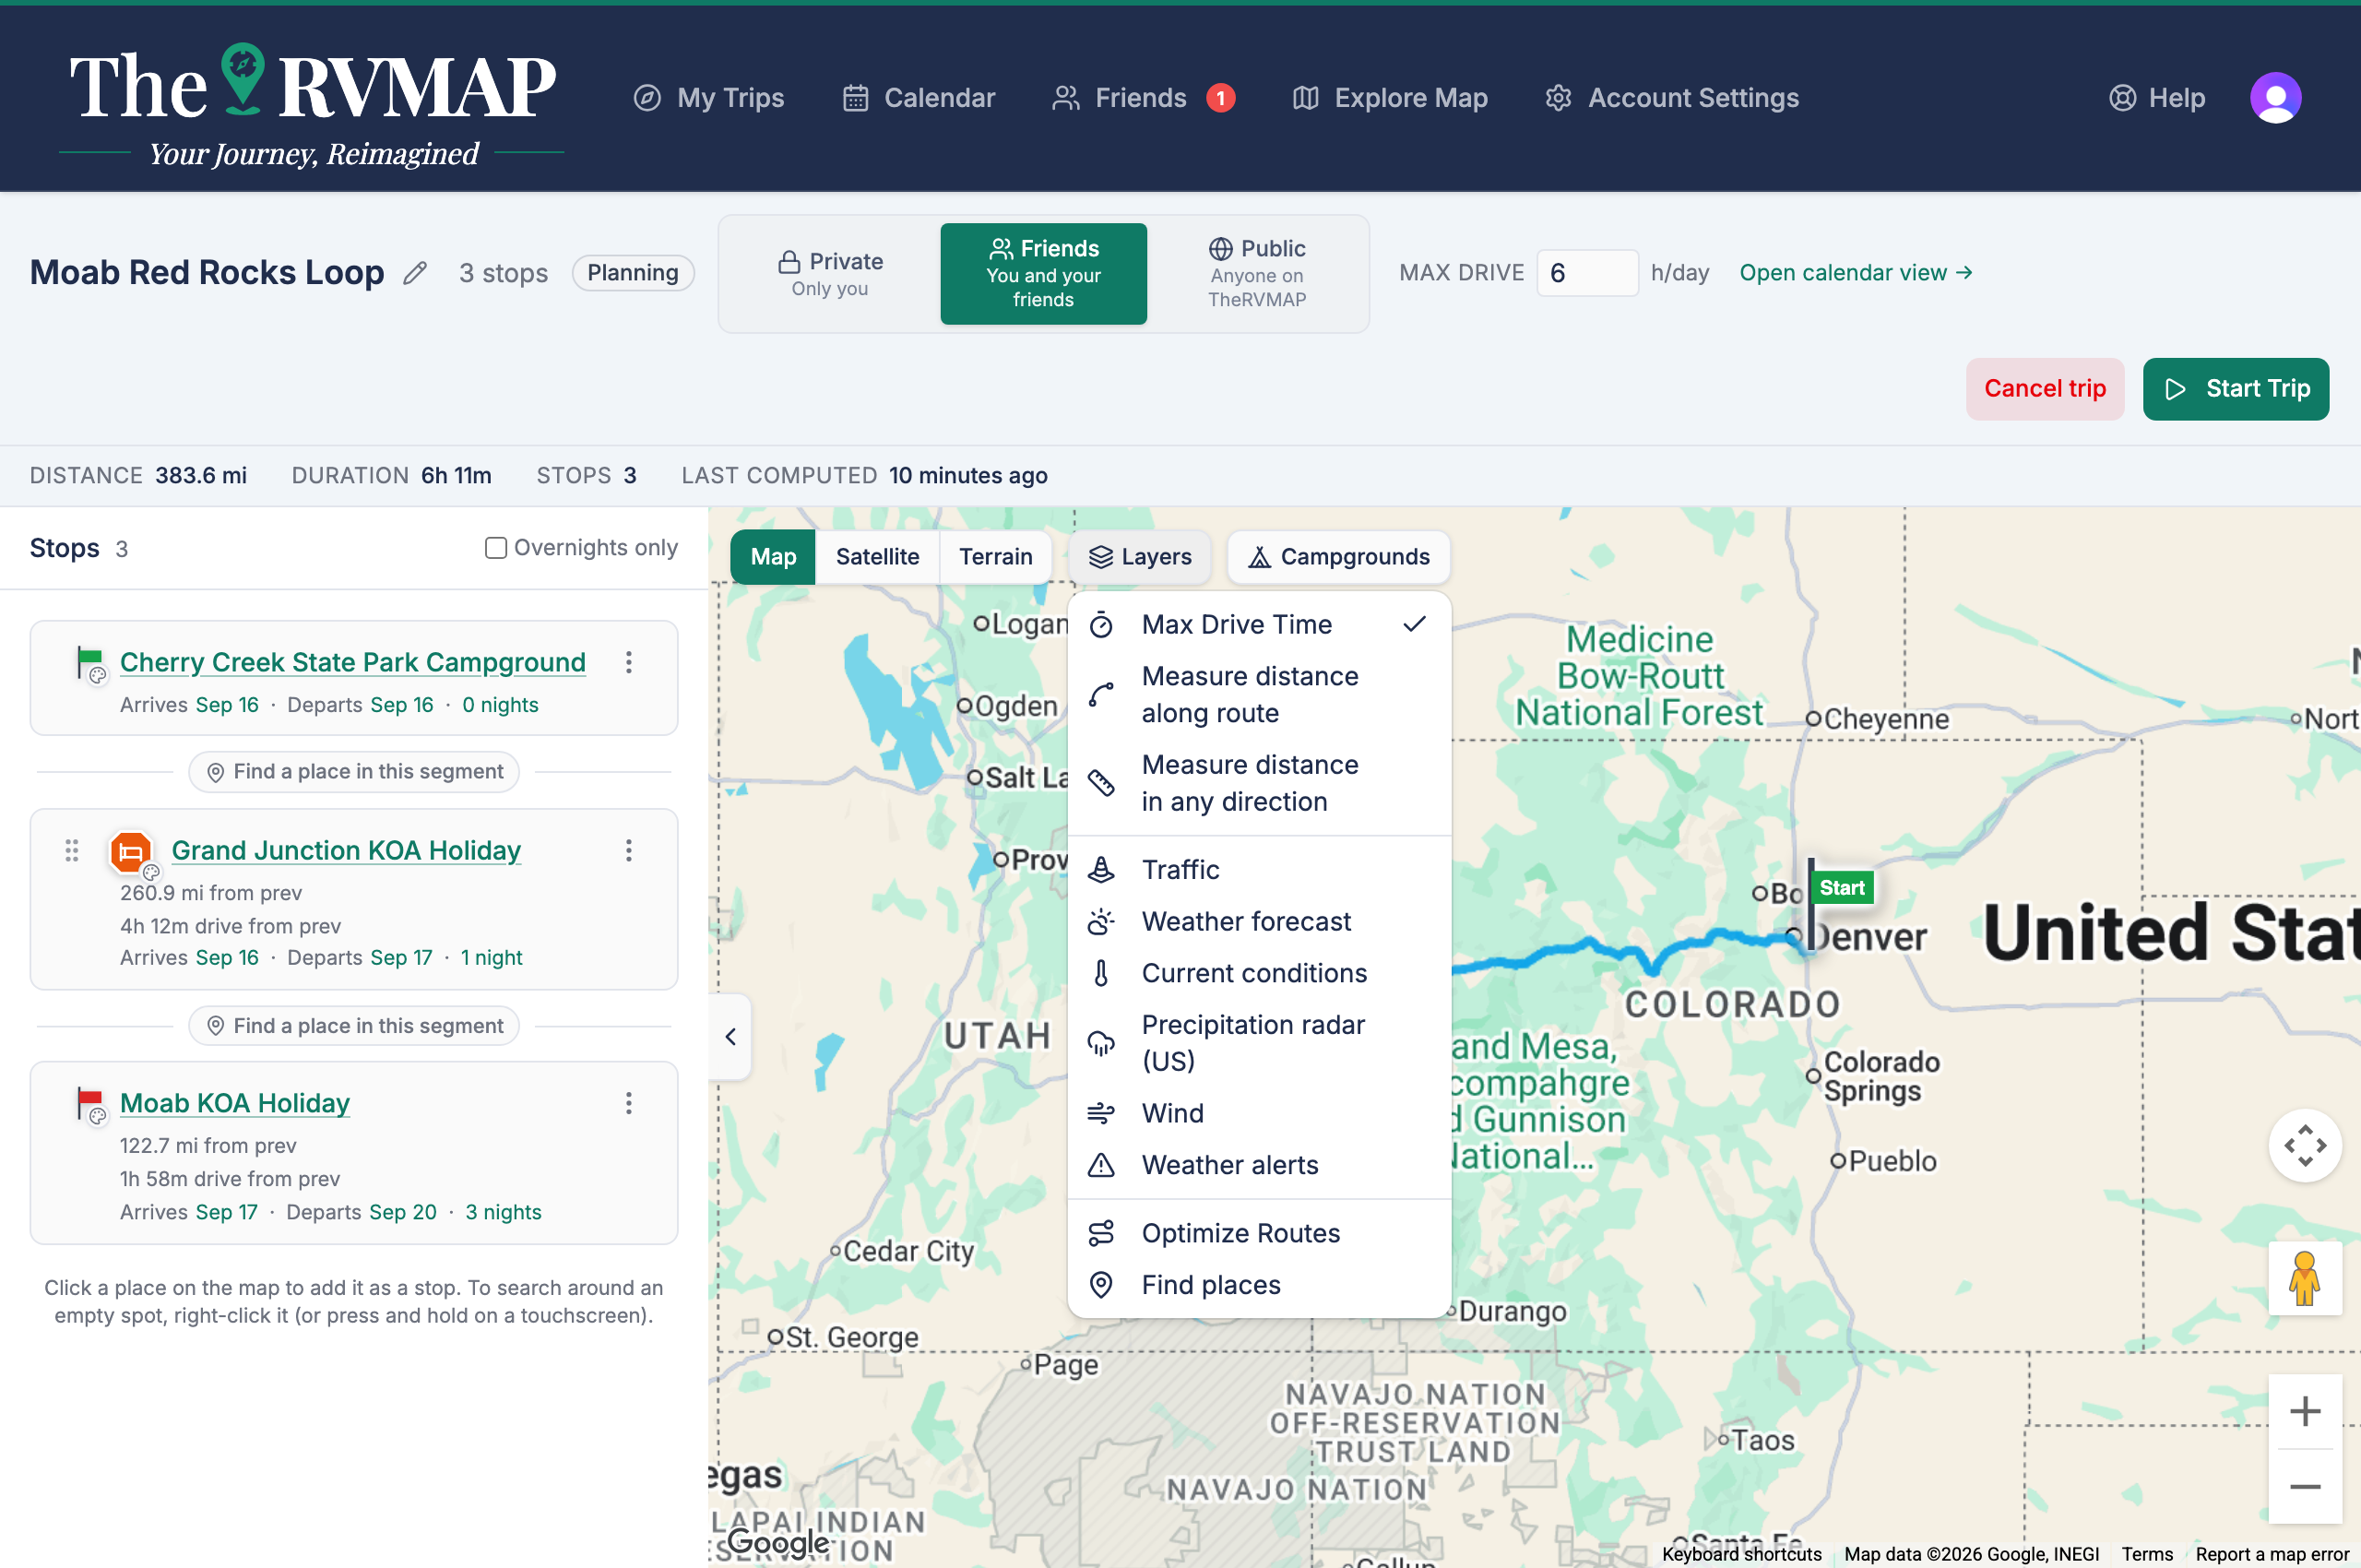Image resolution: width=2361 pixels, height=1568 pixels.
Task: Click the orange campground icon for Grand Junction
Action: tap(131, 852)
